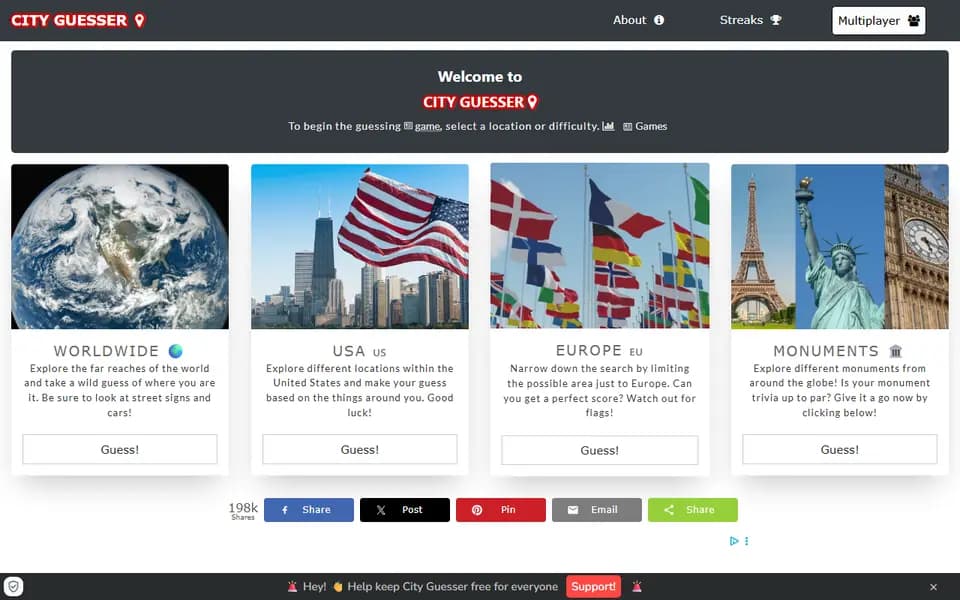Click the Earth image on Worldwide card

point(120,246)
